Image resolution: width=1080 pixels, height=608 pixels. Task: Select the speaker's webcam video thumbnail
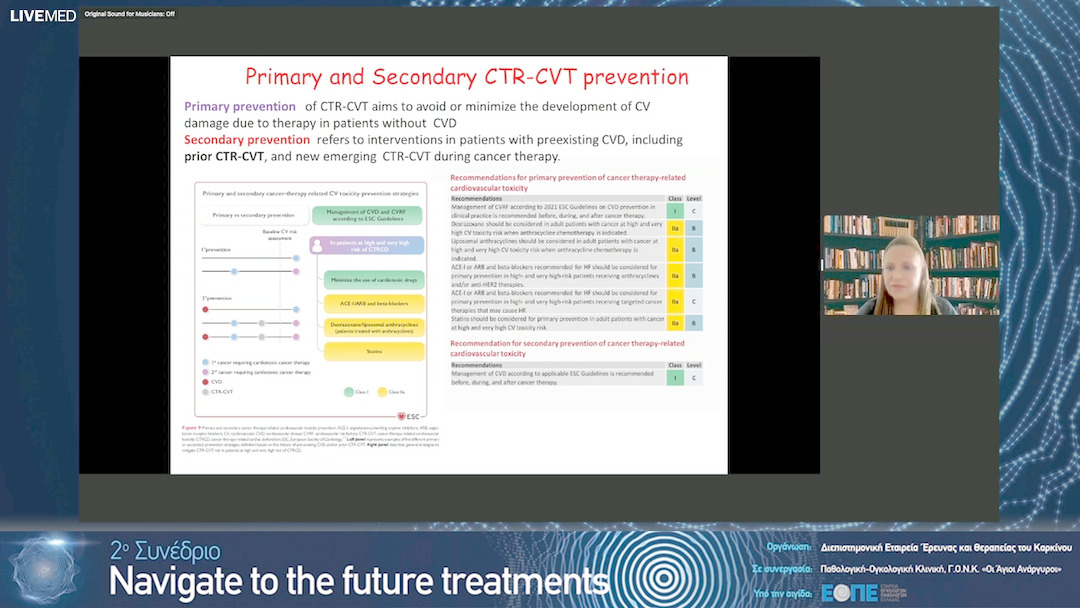(910, 265)
